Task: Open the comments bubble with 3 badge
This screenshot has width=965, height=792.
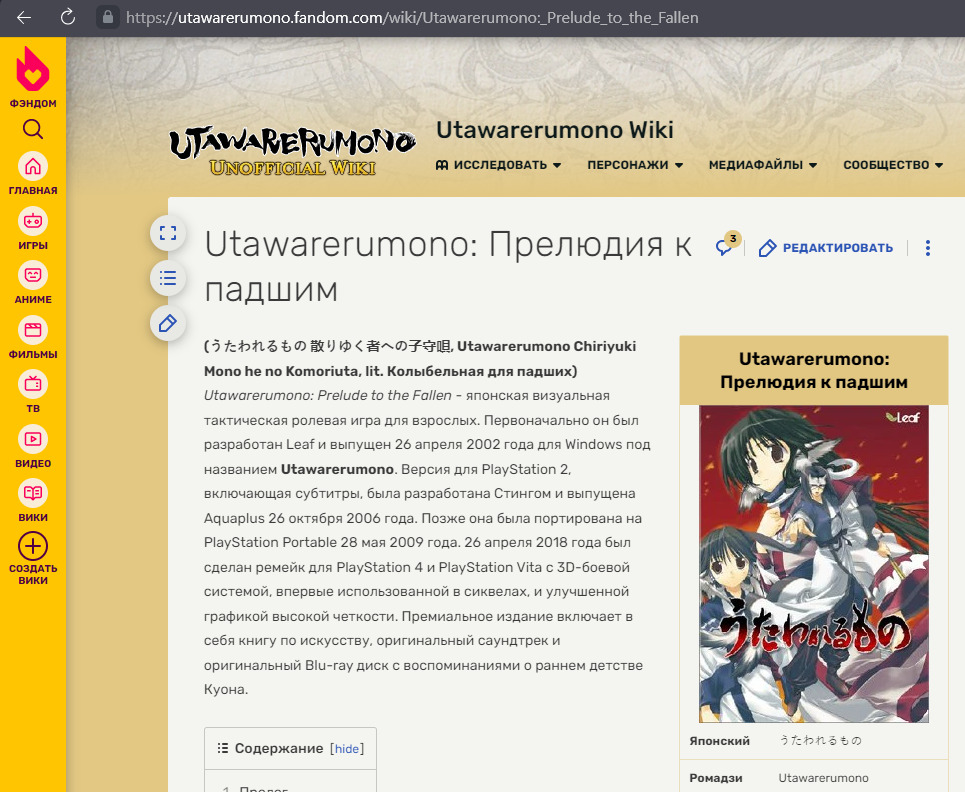Action: pos(725,247)
